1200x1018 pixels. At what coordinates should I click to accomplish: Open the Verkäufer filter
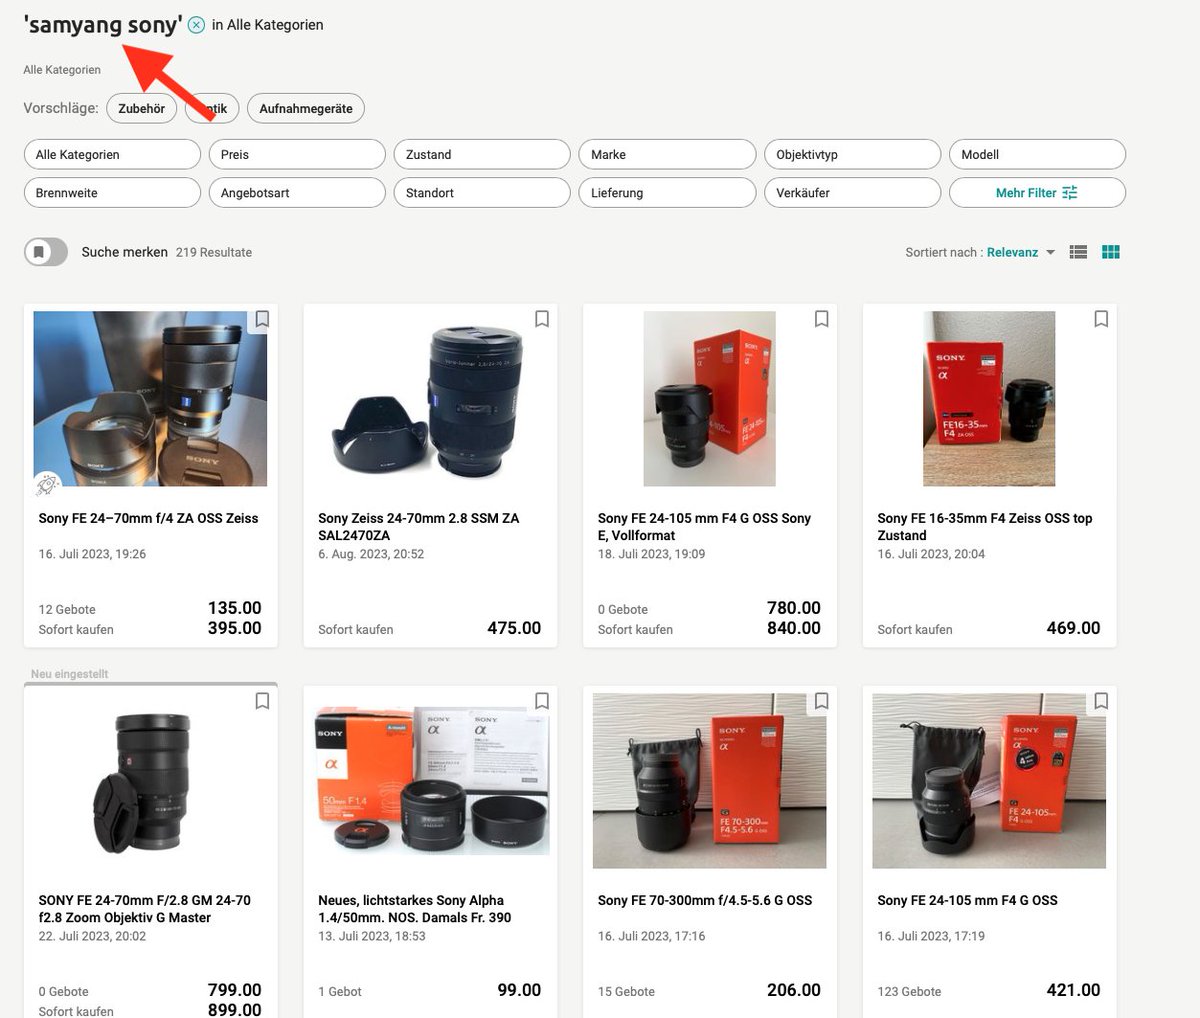[852, 192]
